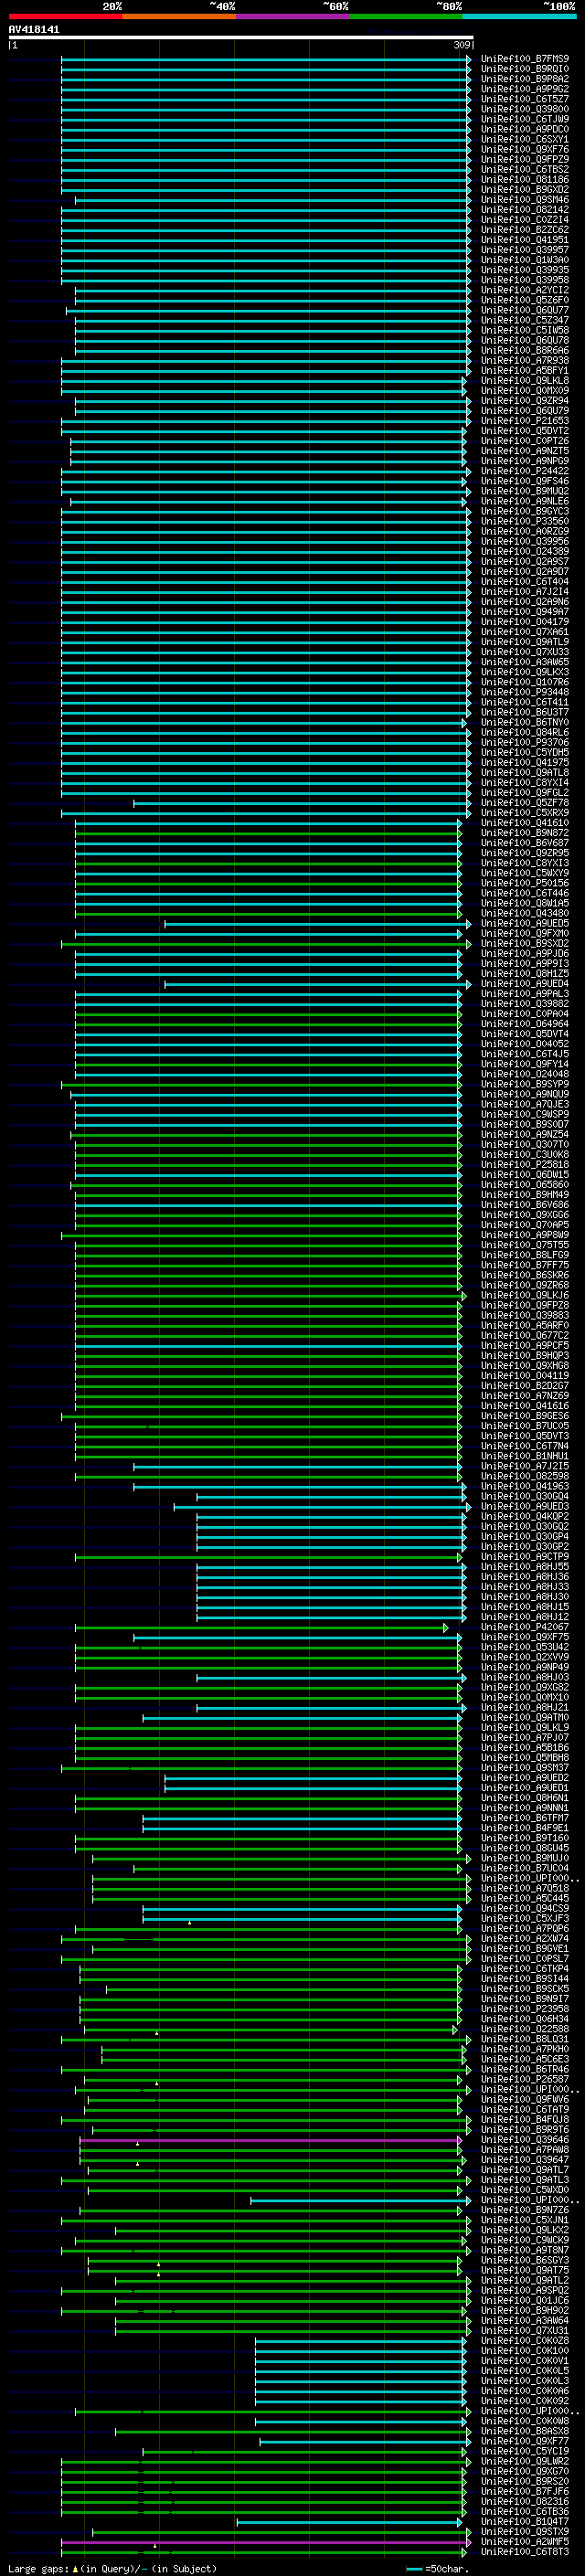Open hit UniRef100_B2ZC62
Image resolution: width=585 pixels, height=2576 pixels.
[x=525, y=230]
